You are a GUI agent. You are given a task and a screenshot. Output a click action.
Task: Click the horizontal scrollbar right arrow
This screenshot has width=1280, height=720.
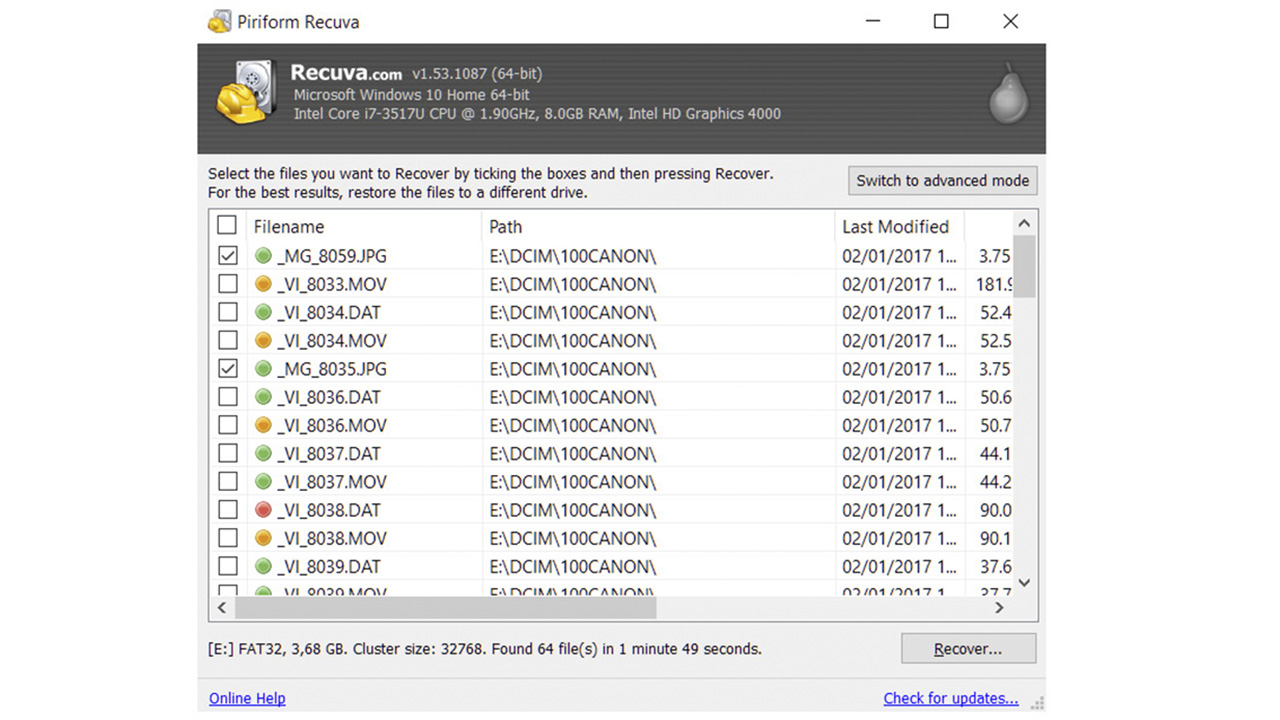tap(999, 607)
